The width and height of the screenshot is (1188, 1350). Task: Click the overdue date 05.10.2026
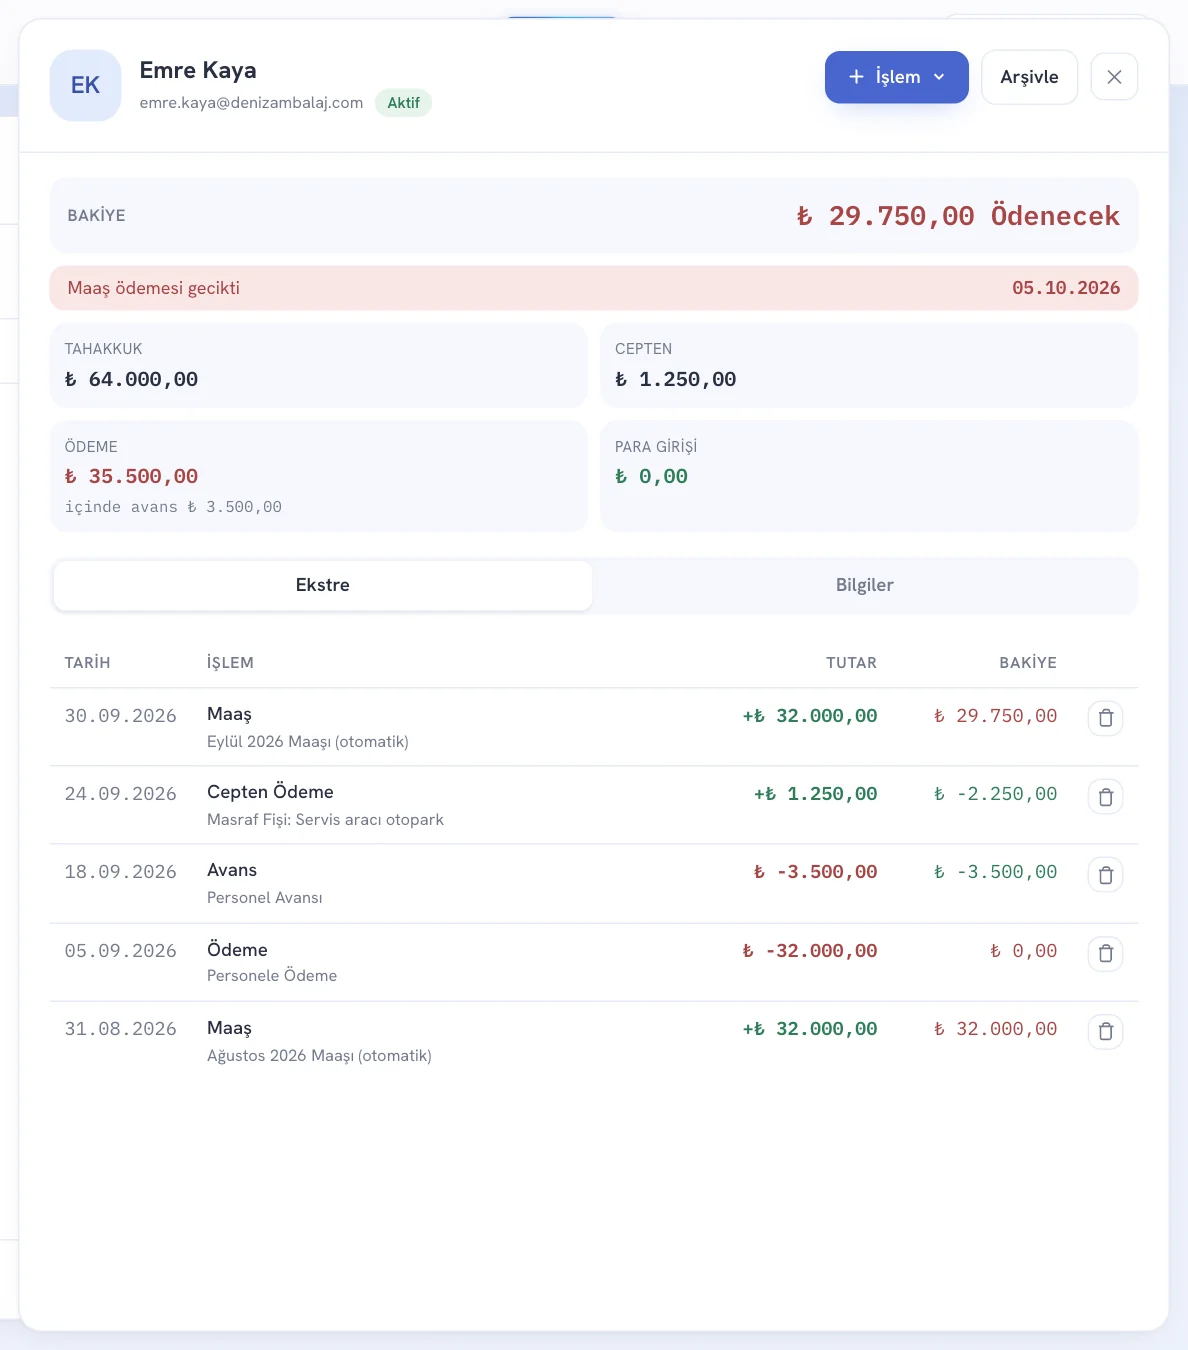point(1066,288)
